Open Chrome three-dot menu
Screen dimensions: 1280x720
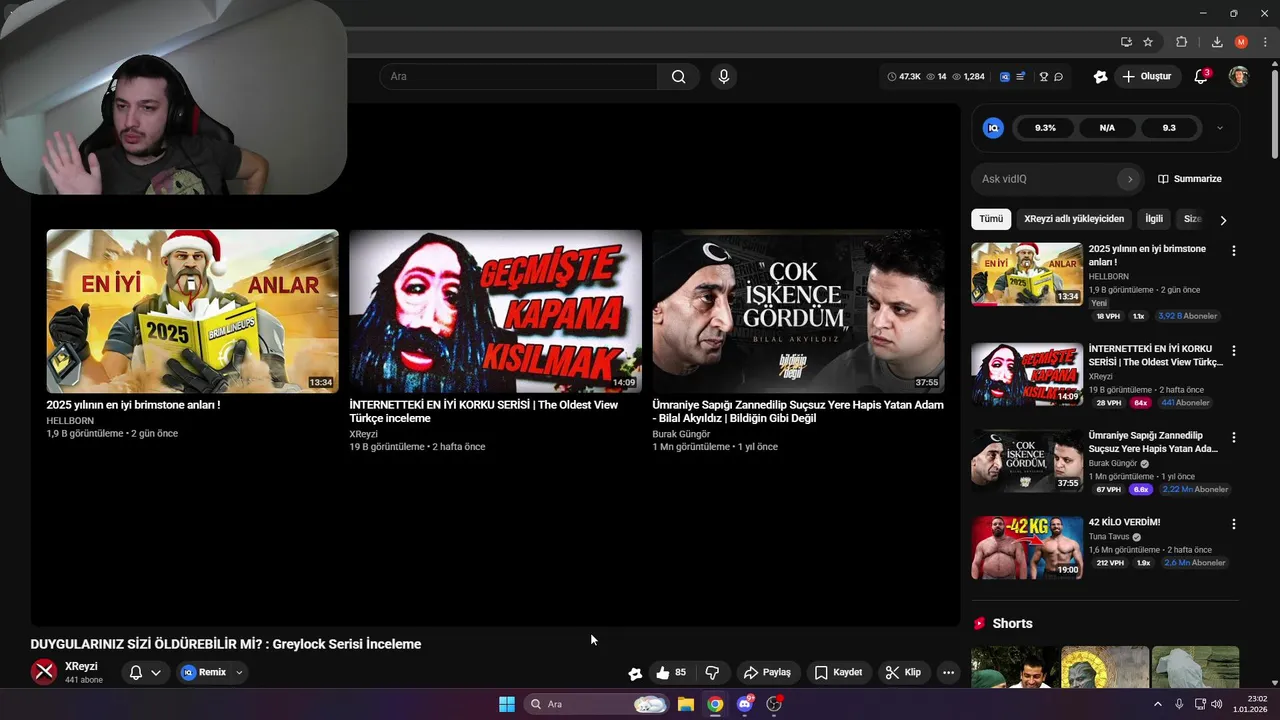(x=1266, y=42)
